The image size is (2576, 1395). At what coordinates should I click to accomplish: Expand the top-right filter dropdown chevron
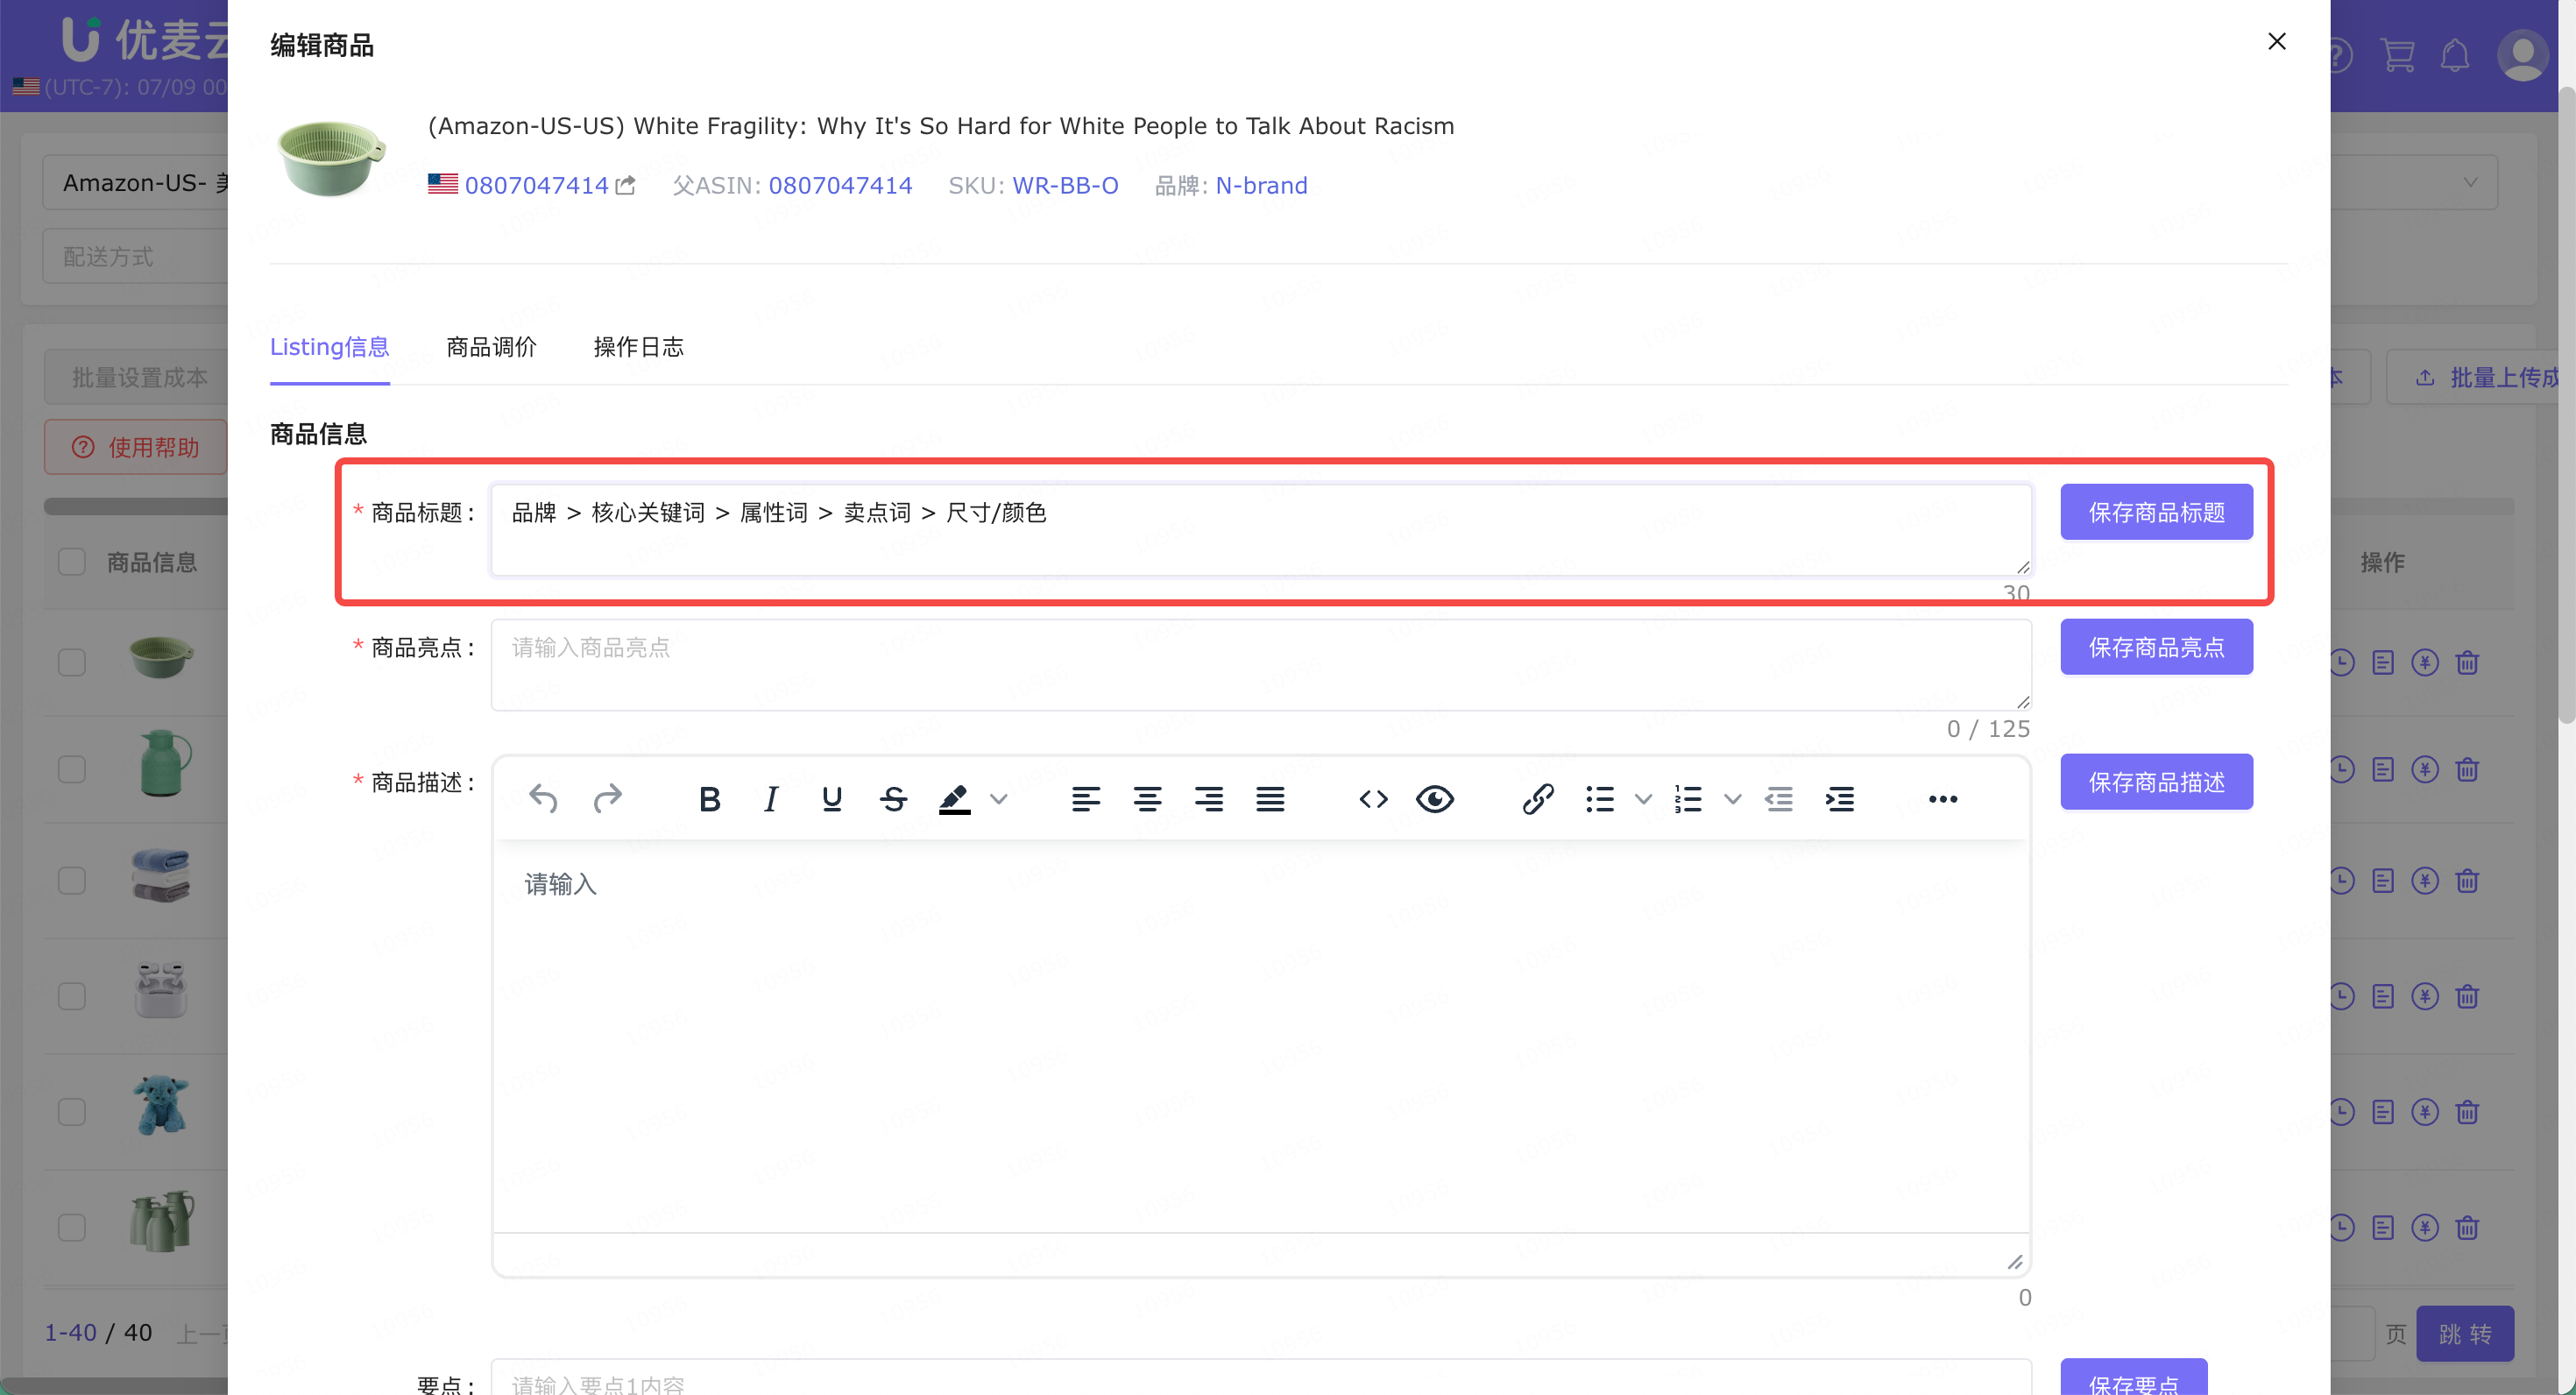point(2471,183)
